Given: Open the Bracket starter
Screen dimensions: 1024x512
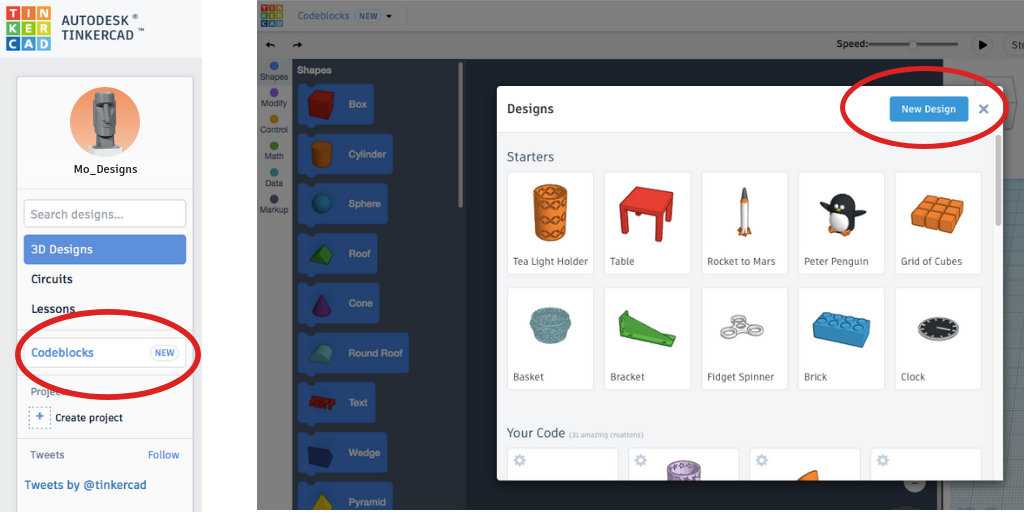Looking at the screenshot, I should tap(647, 338).
